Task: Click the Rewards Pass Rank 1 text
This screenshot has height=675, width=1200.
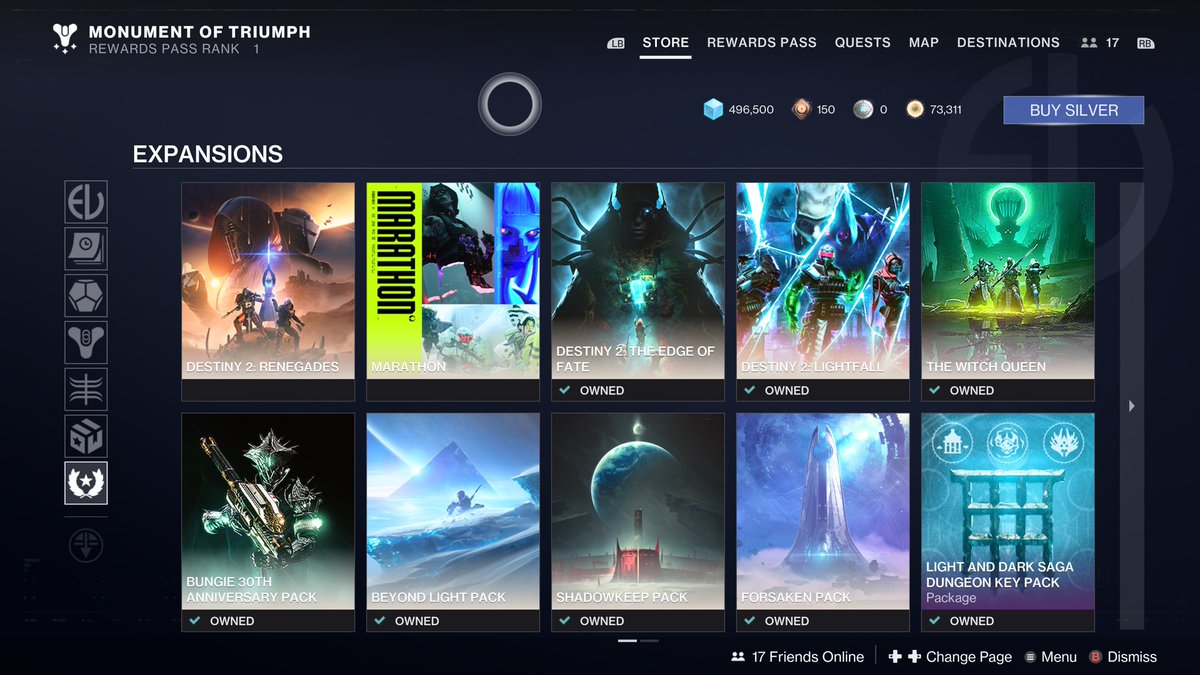Action: (174, 48)
